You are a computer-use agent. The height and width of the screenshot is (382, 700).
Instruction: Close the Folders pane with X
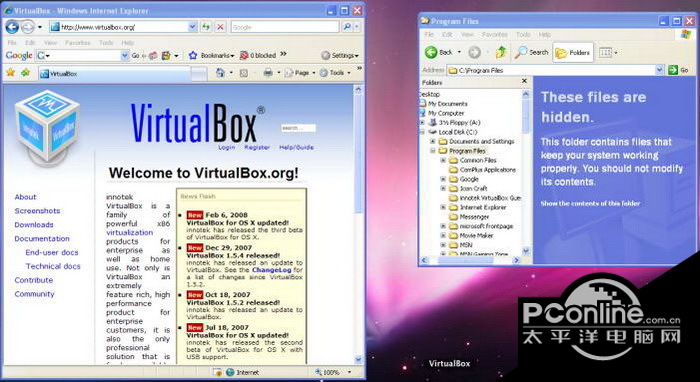[x=524, y=82]
